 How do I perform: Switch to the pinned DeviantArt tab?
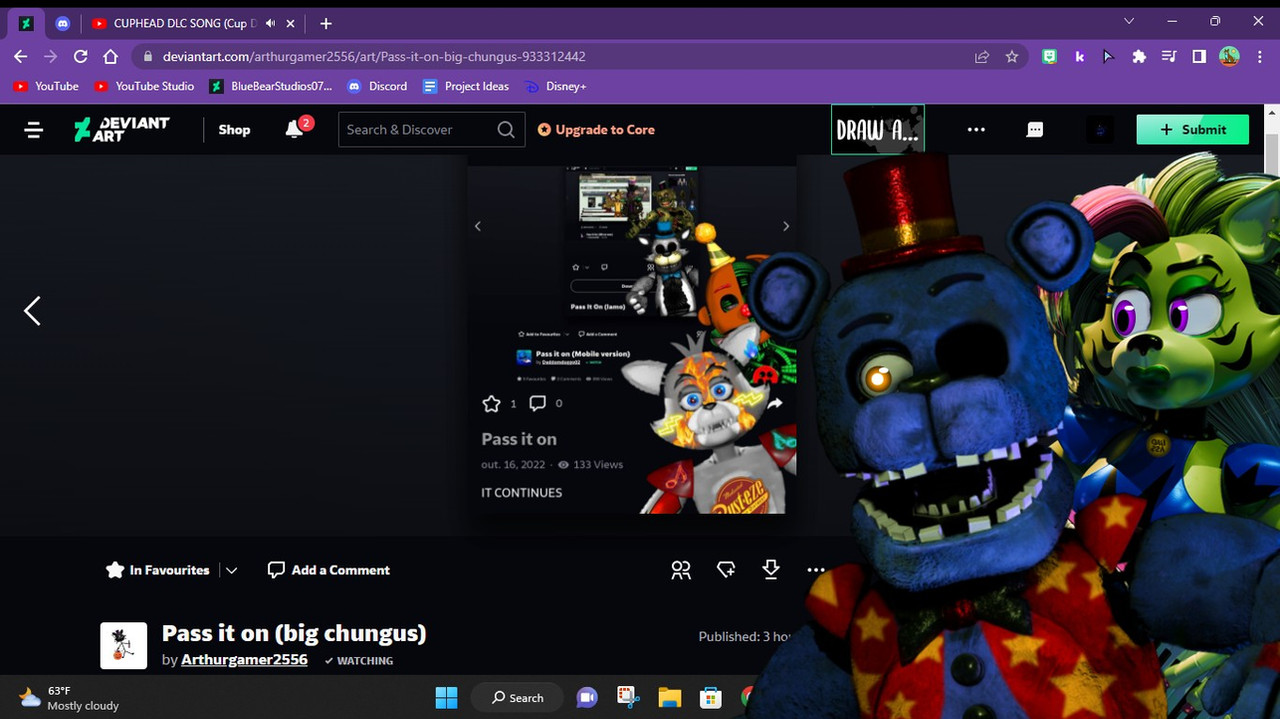27,23
